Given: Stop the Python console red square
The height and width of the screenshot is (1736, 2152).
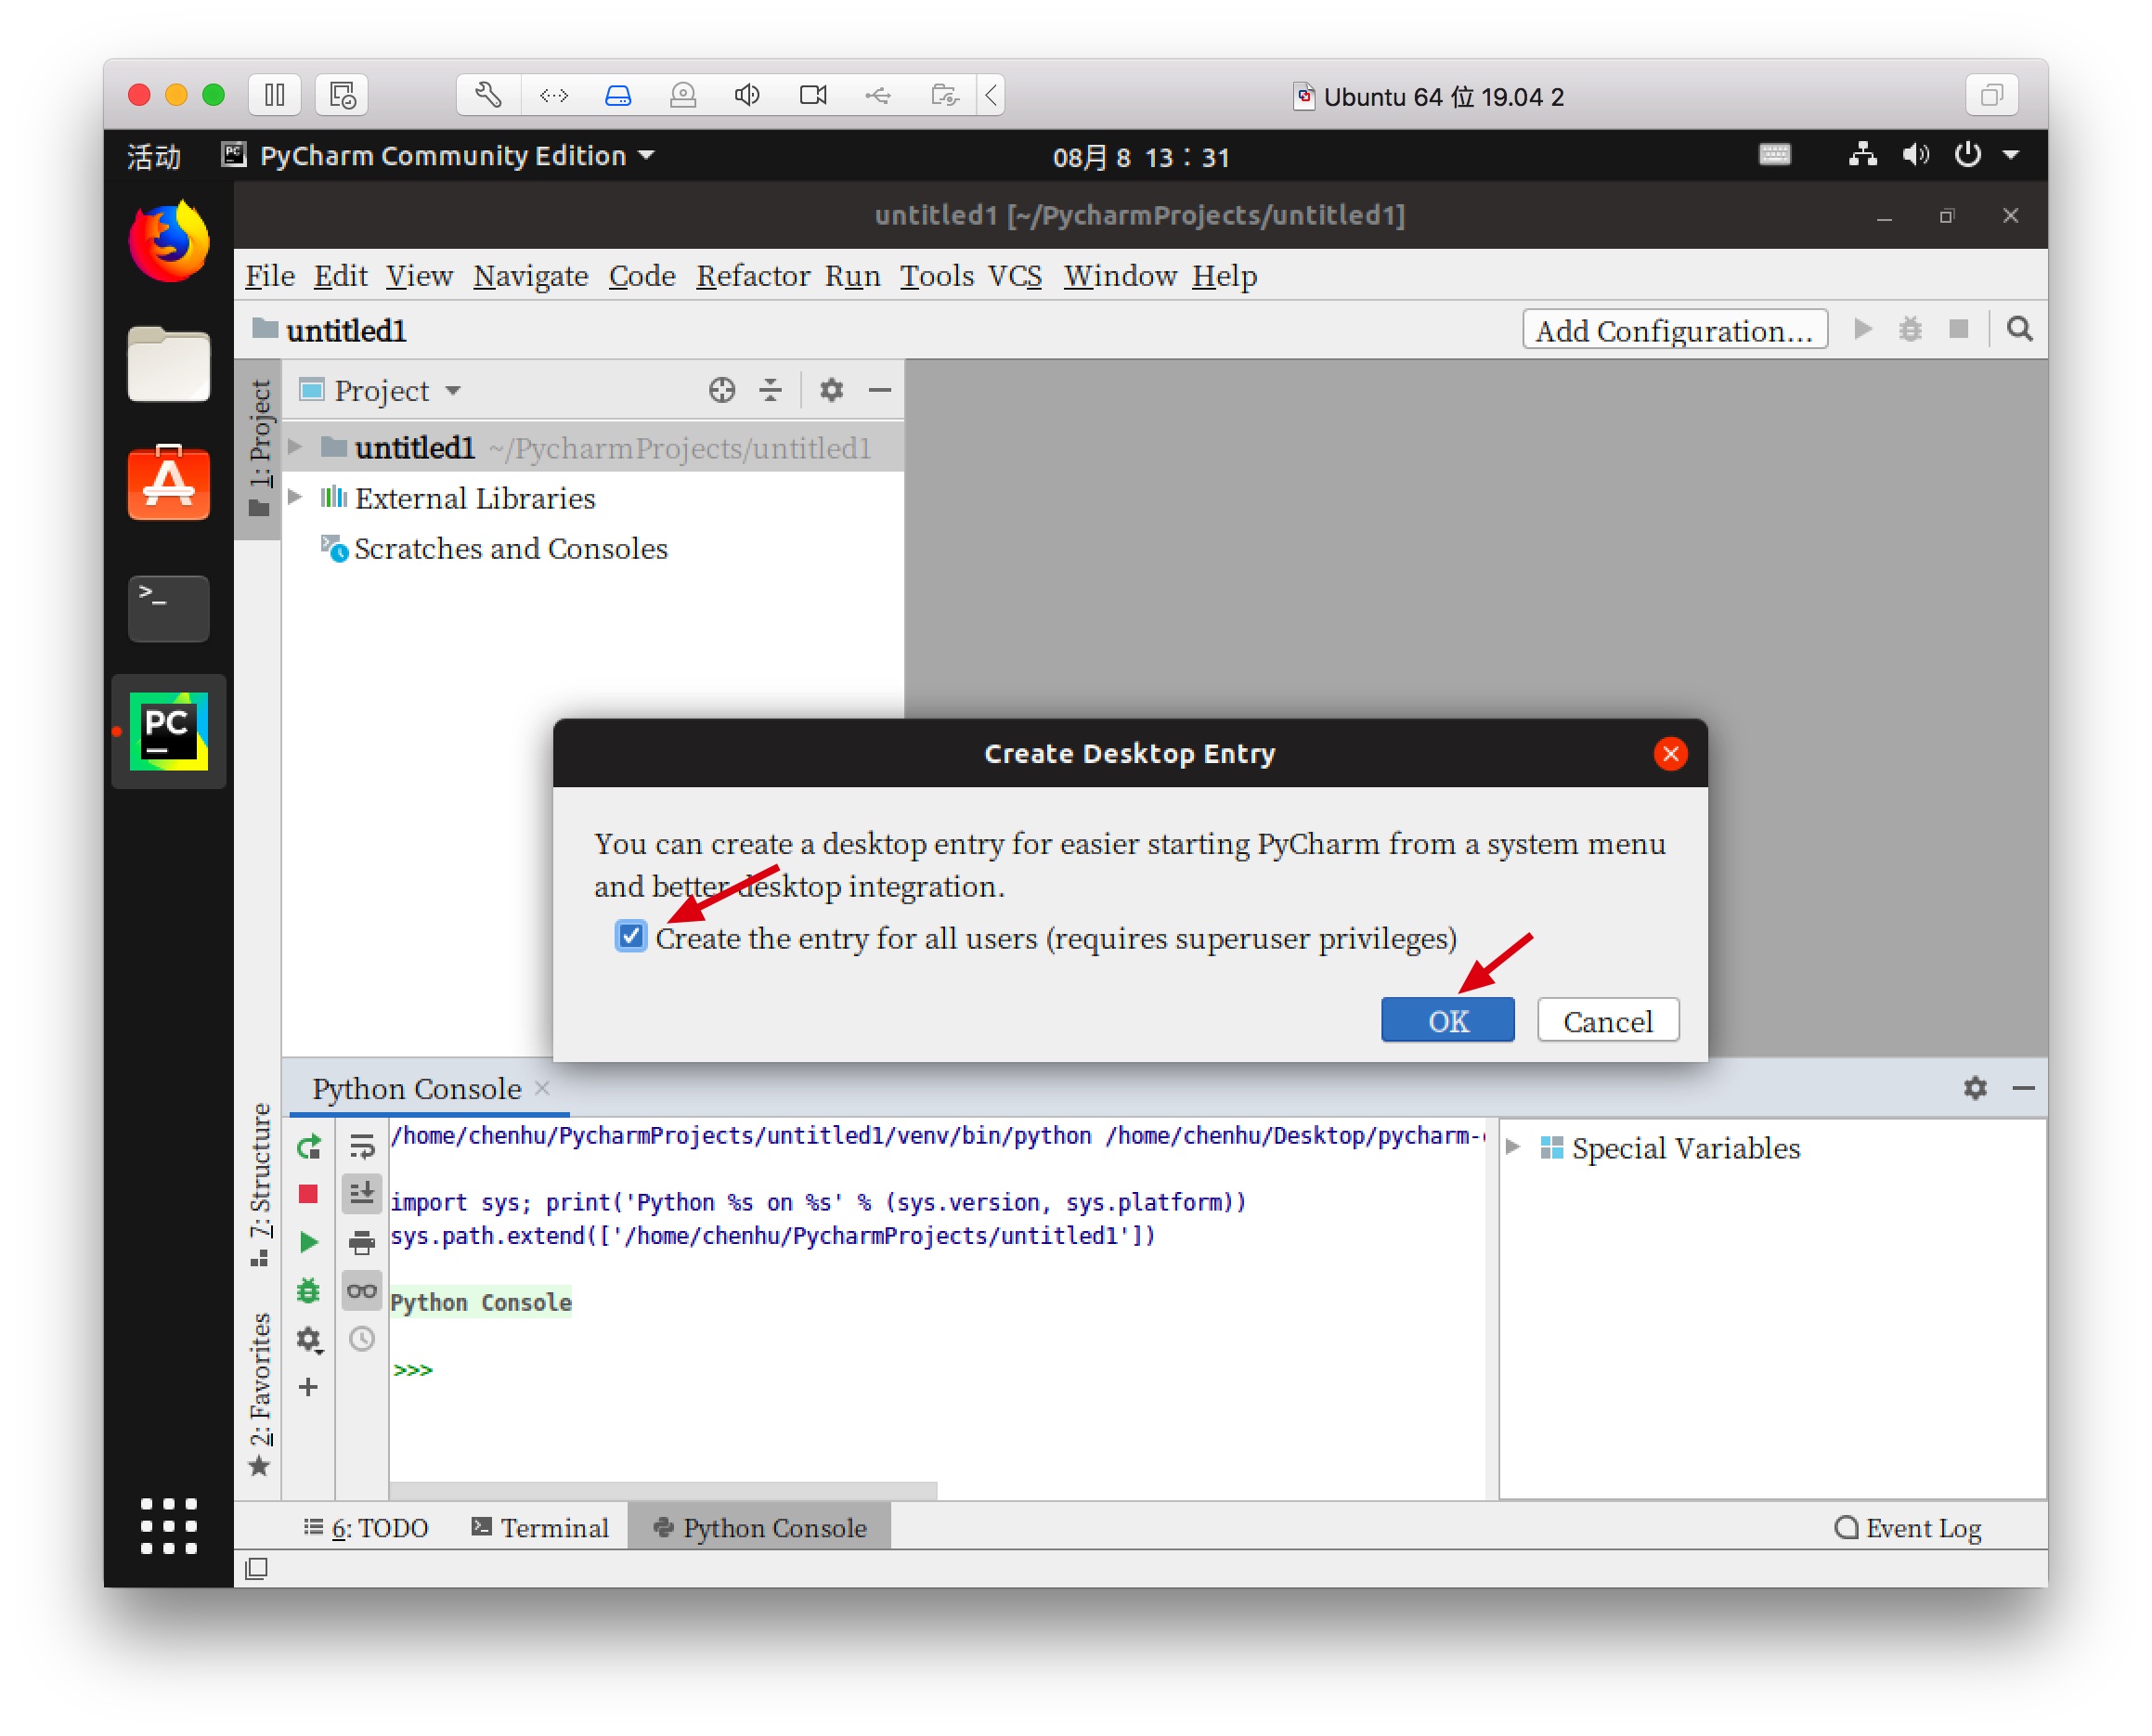Looking at the screenshot, I should (308, 1194).
